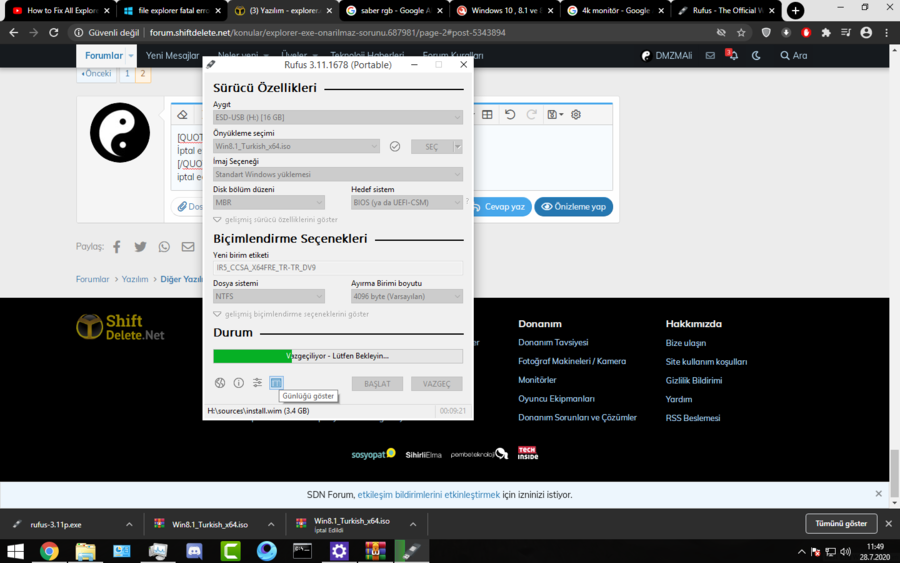Open new Chrome tab plus button

796,10
